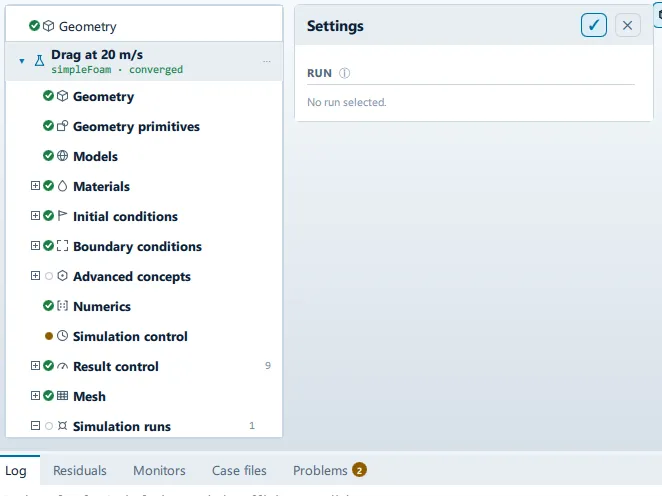
Task: Expand the Boundary conditions node
Action: 35,246
